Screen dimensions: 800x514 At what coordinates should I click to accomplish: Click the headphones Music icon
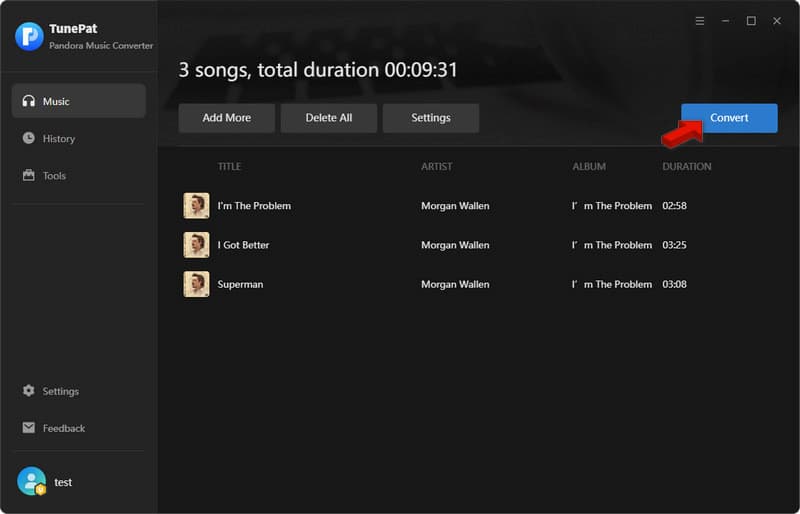tap(29, 101)
